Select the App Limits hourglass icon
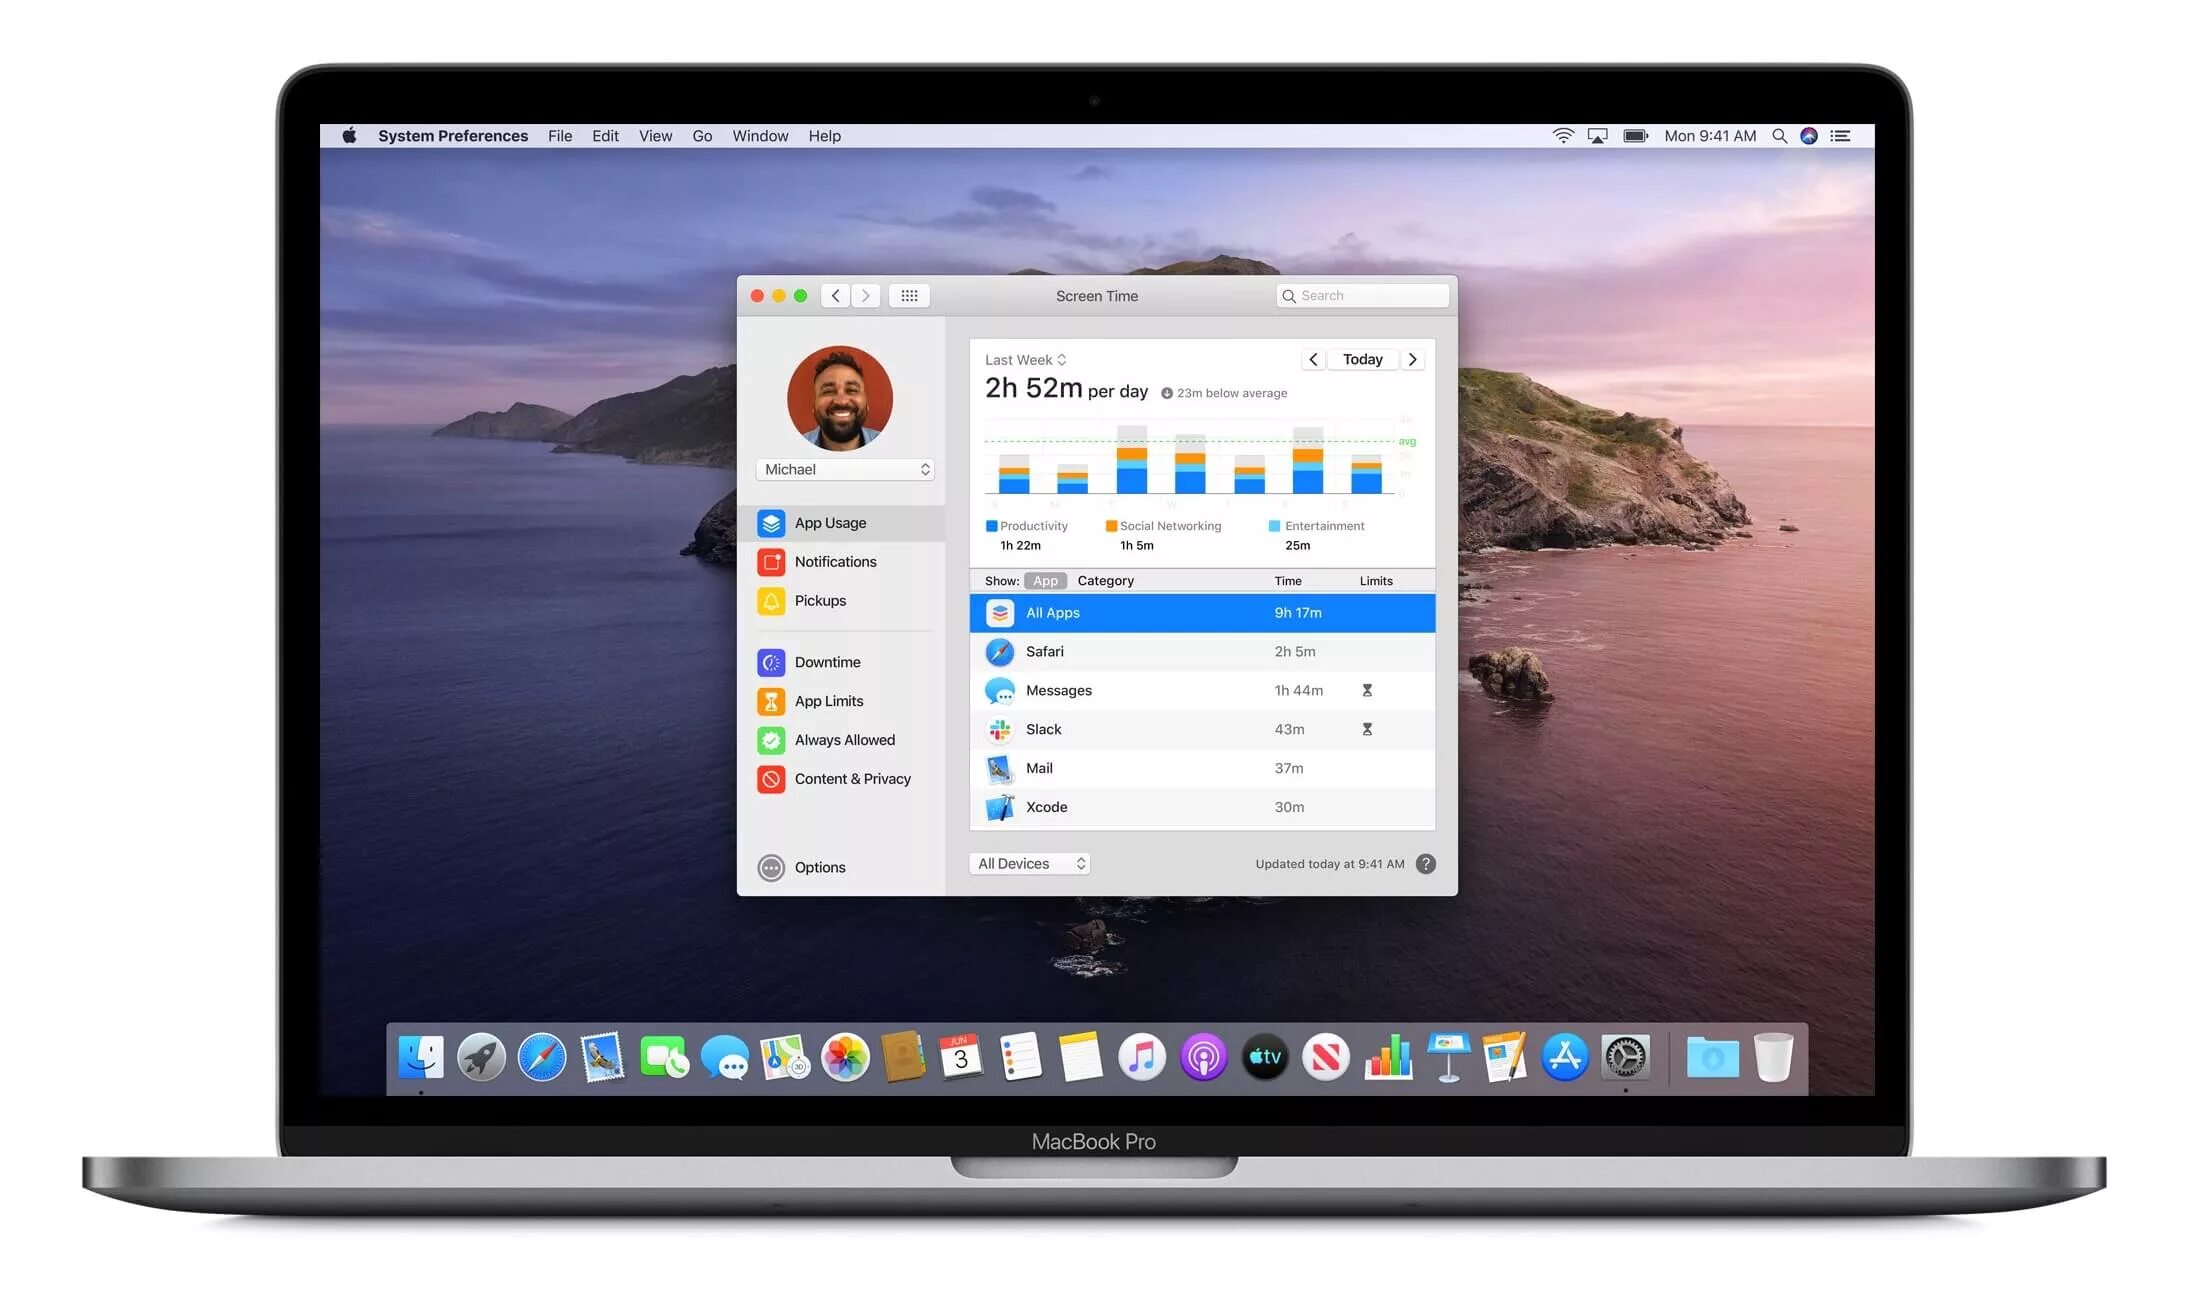The image size is (2200, 1304). tap(771, 701)
